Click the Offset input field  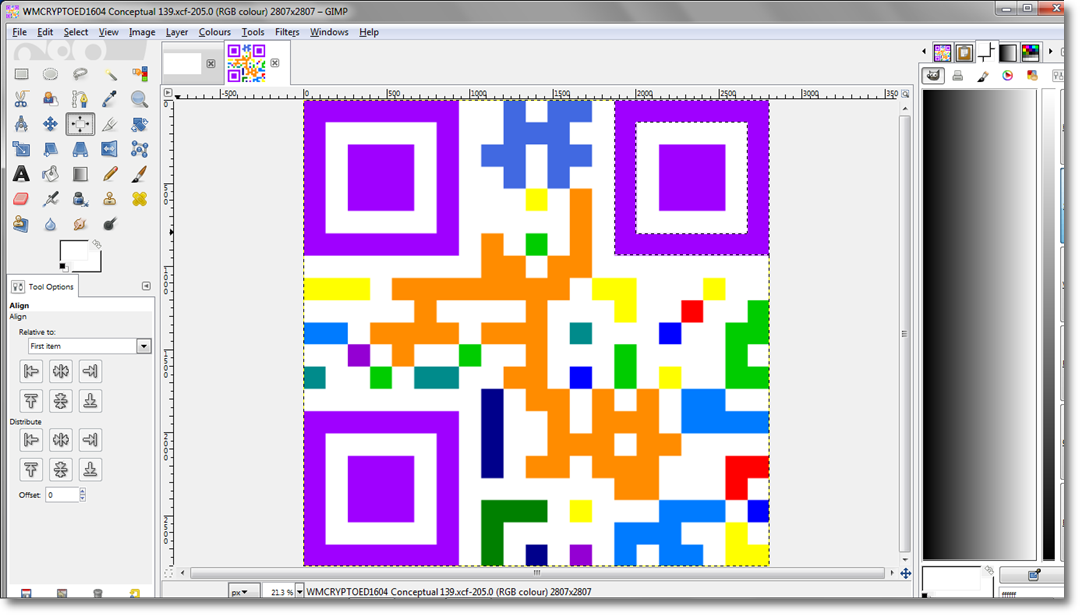click(x=62, y=494)
